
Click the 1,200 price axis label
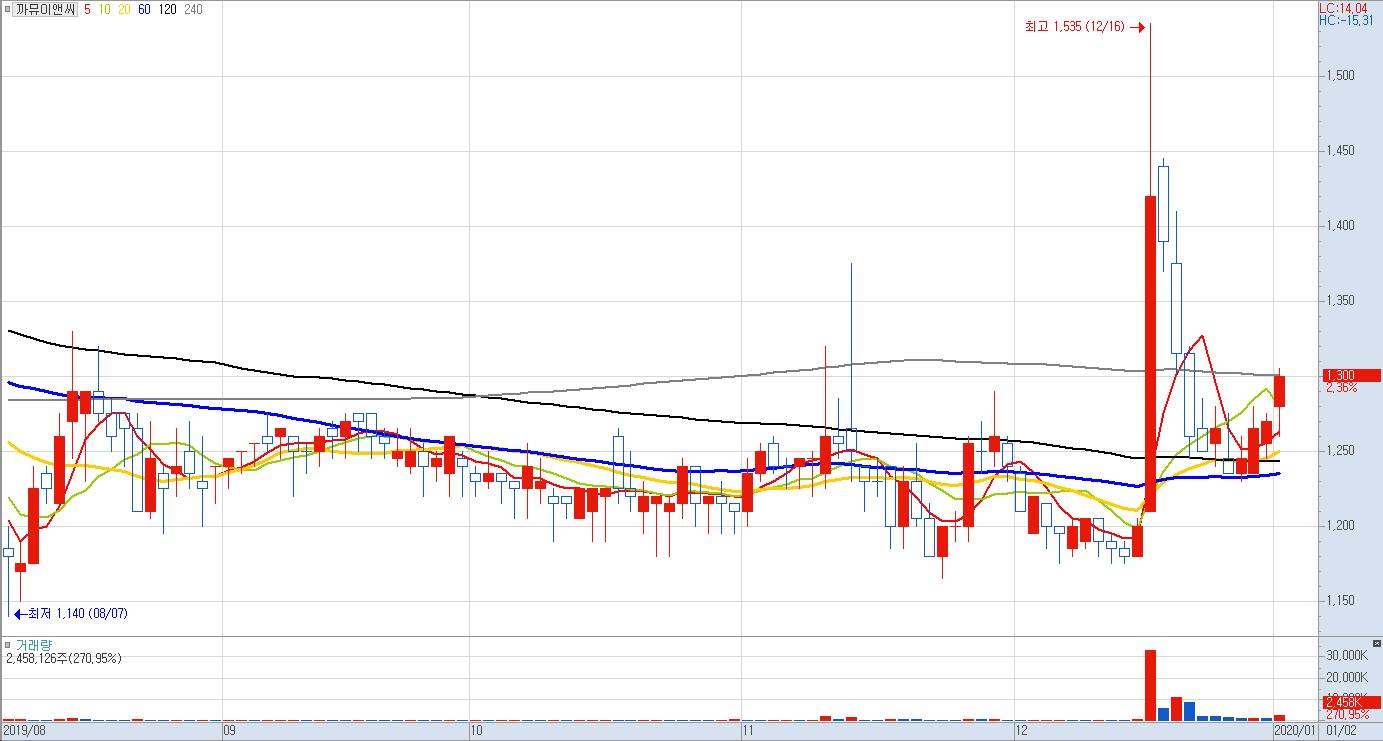tap(1341, 526)
